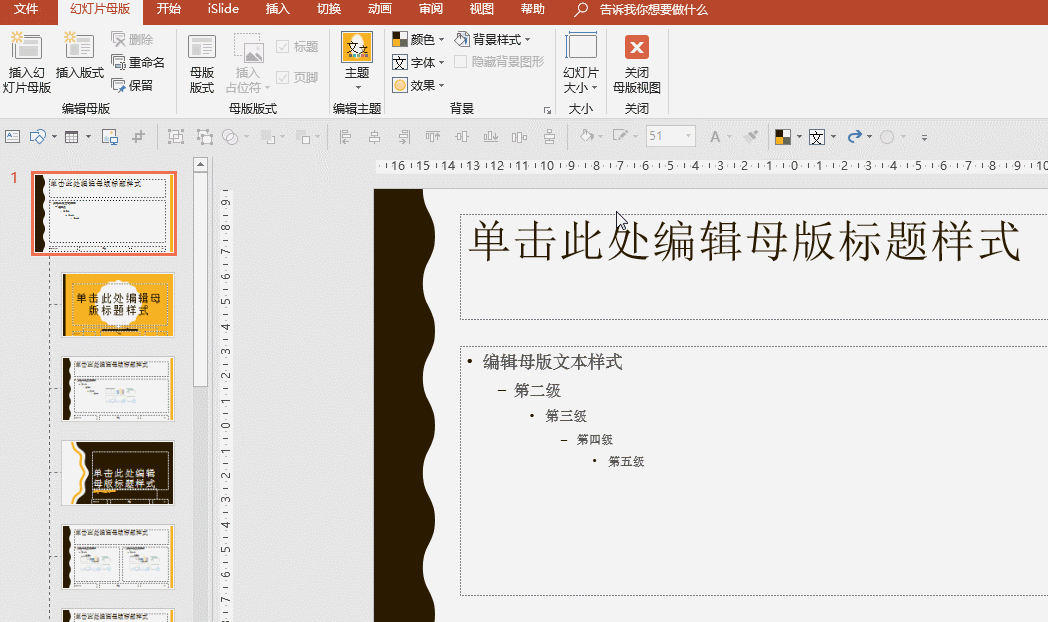Open the customize quick access toolbar arrow
The image size is (1048, 622).
pyautogui.click(x=924, y=138)
